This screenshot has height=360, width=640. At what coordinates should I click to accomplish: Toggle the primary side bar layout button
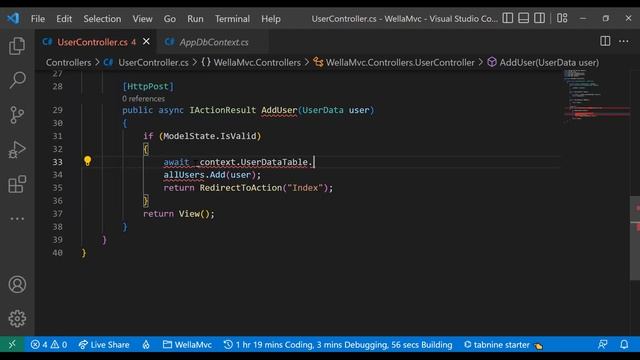tap(508, 18)
